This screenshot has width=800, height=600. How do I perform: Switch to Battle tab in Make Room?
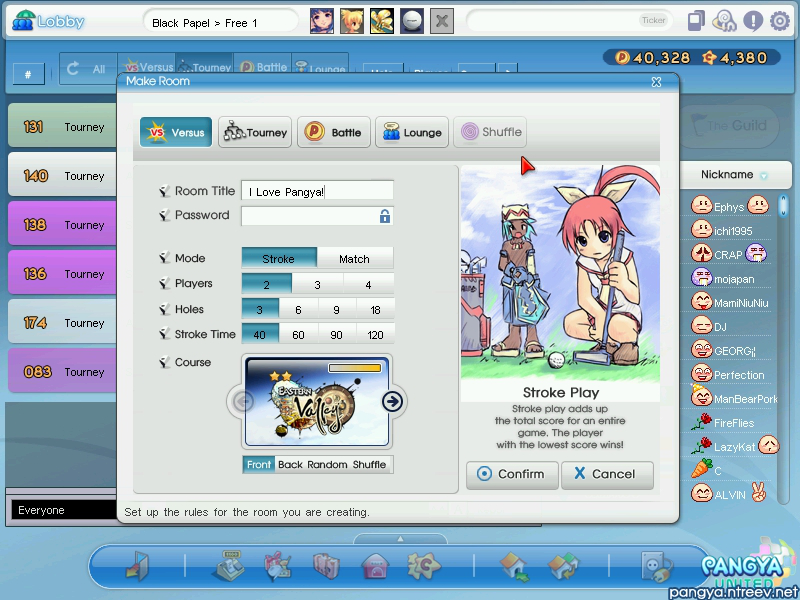pyautogui.click(x=334, y=132)
